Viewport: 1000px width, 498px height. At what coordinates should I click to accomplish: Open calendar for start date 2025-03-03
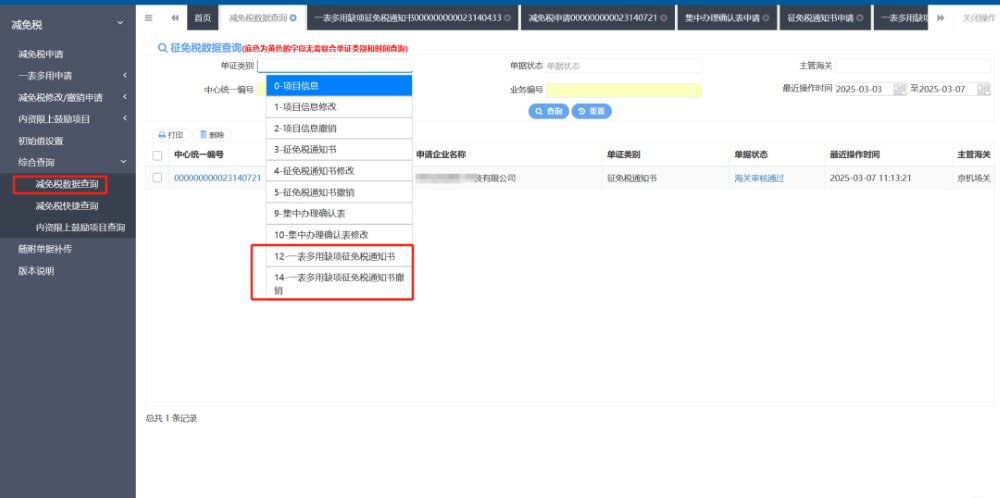point(900,89)
